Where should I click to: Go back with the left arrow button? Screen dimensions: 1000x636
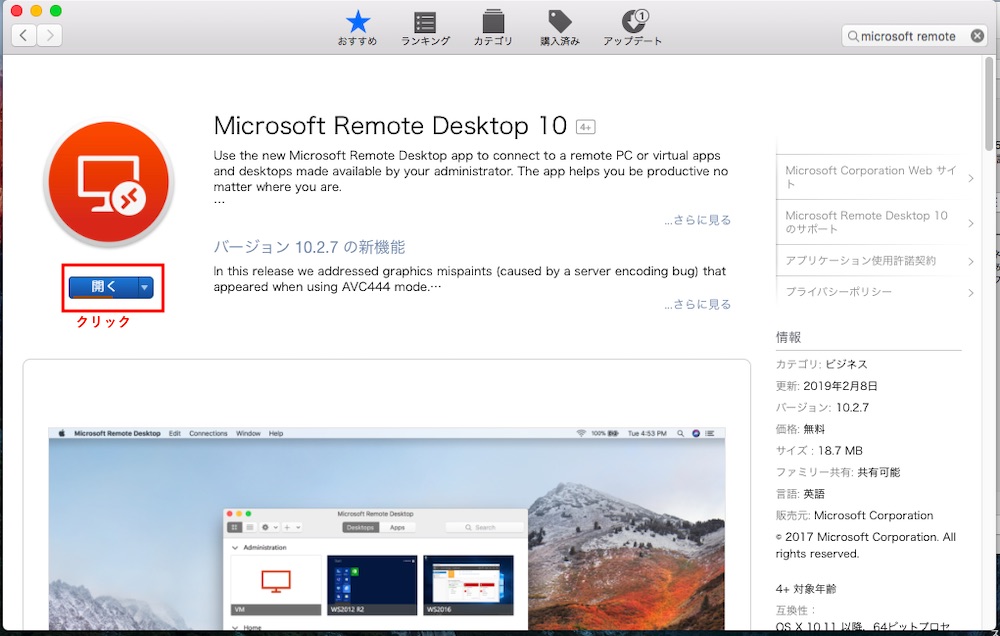click(24, 35)
